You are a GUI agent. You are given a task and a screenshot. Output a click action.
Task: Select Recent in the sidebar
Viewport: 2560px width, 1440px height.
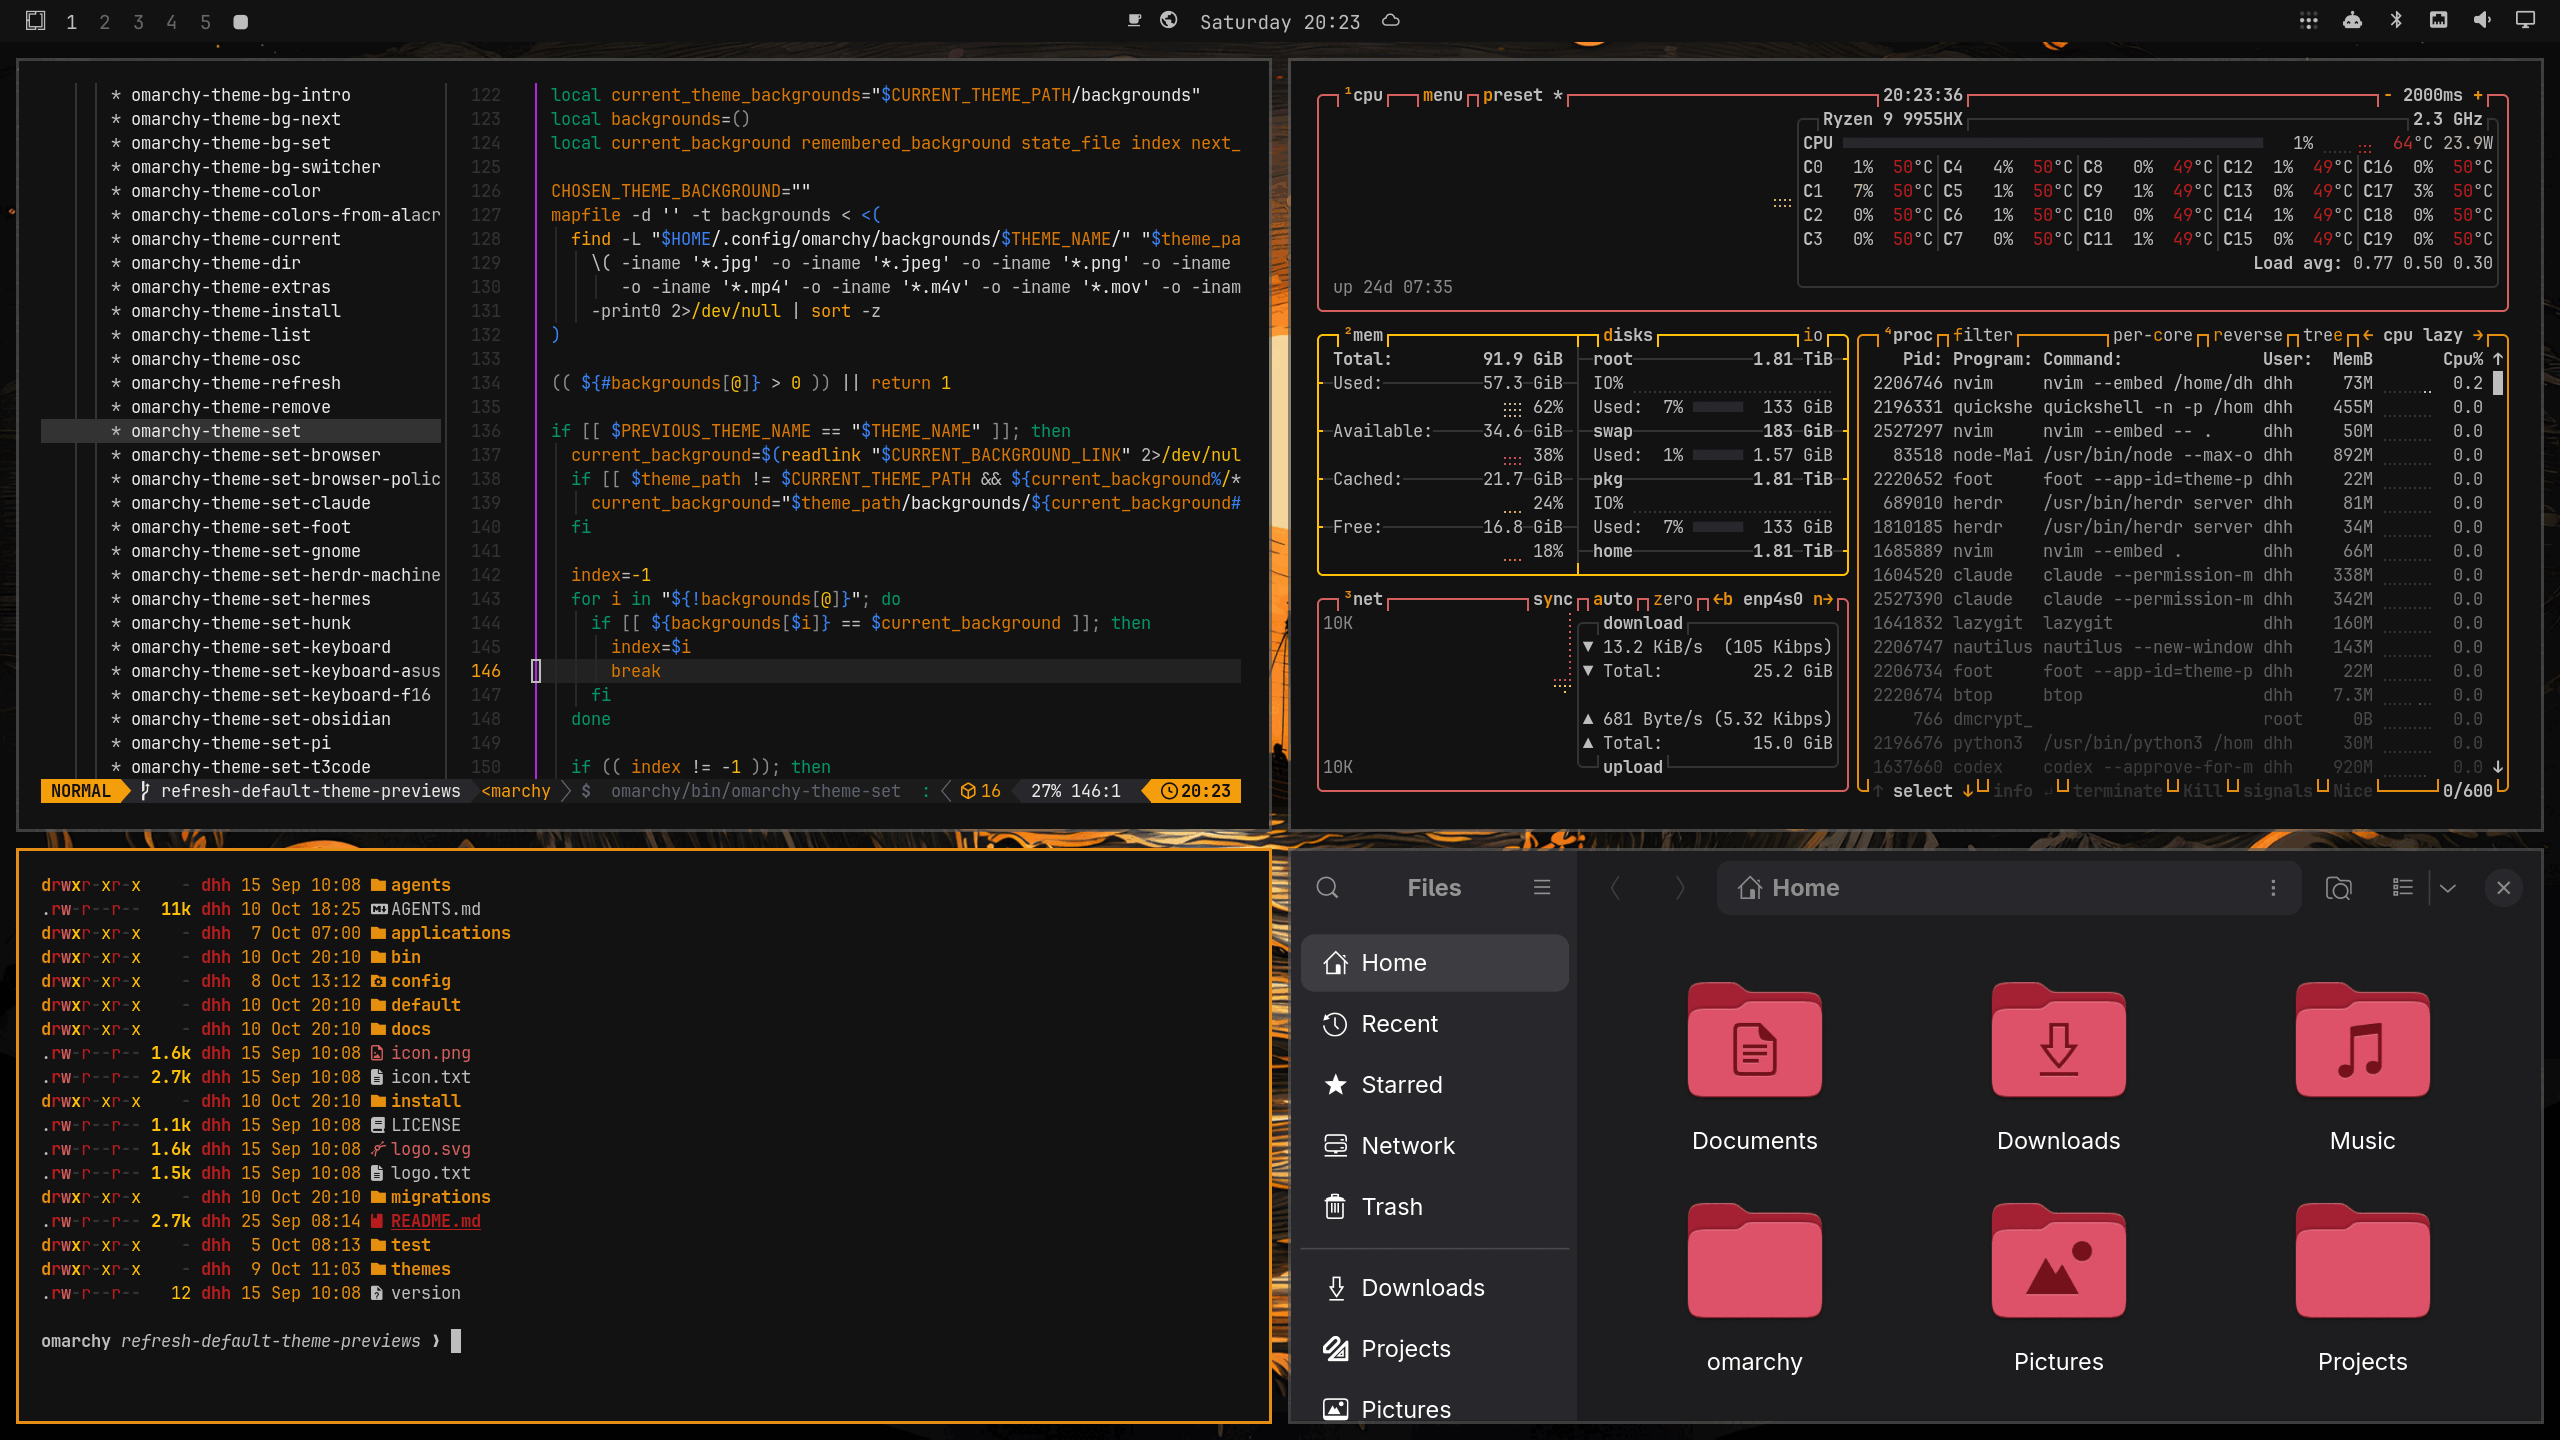pyautogui.click(x=1434, y=1024)
